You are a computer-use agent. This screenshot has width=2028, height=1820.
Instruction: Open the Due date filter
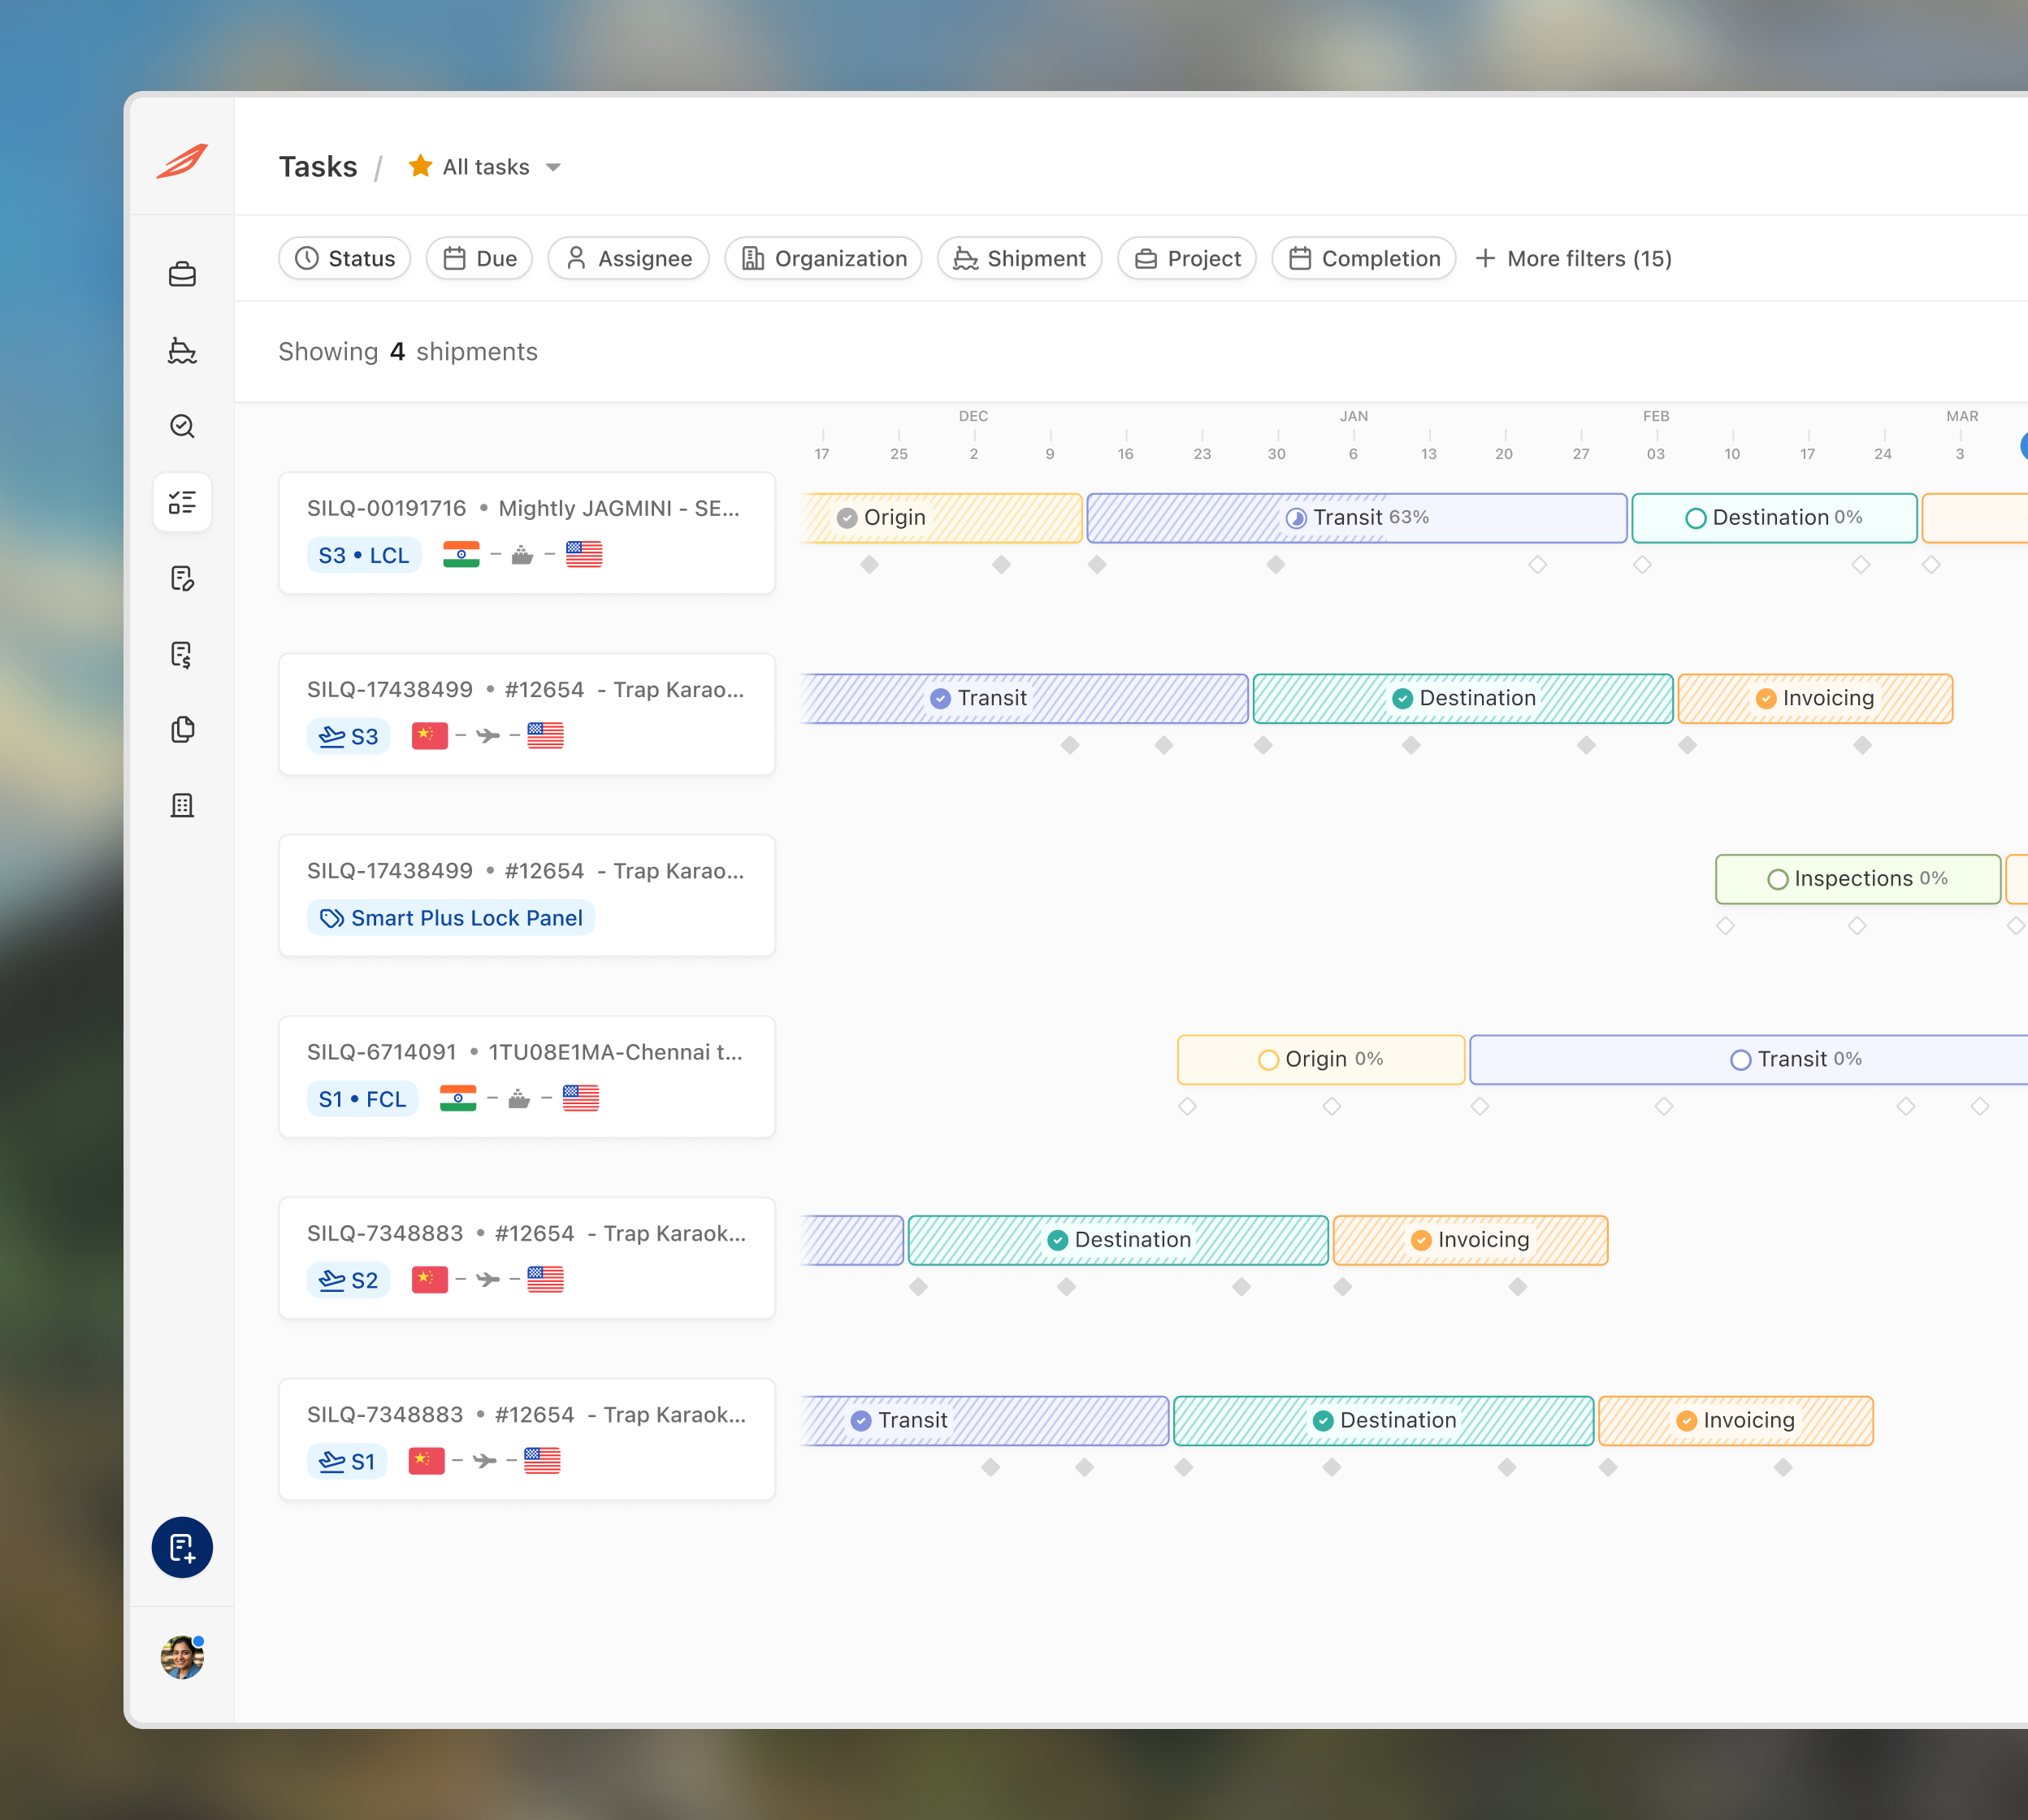480,258
